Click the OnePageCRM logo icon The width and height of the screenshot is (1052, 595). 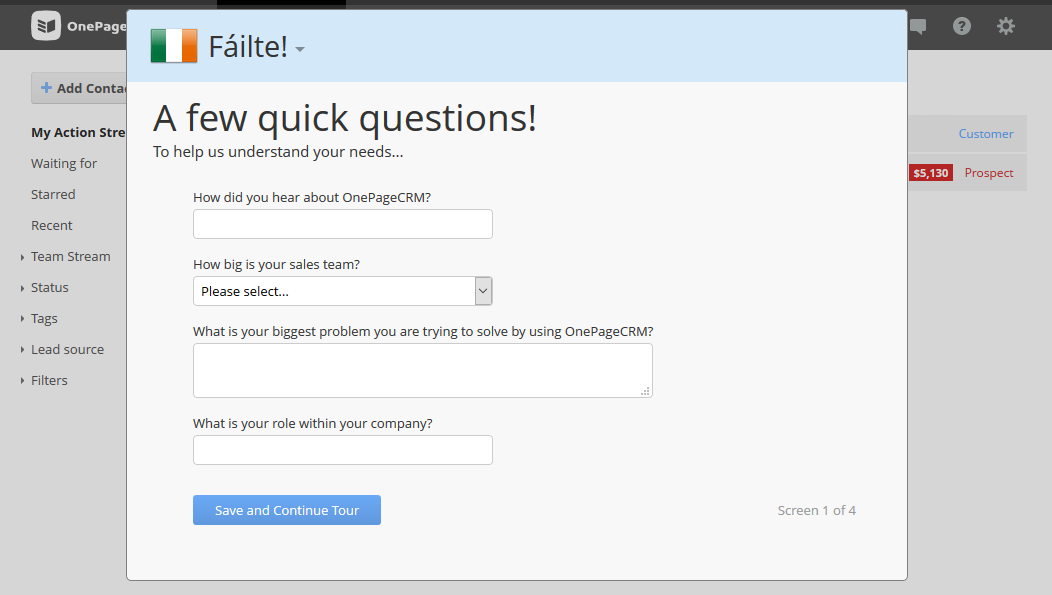click(46, 26)
